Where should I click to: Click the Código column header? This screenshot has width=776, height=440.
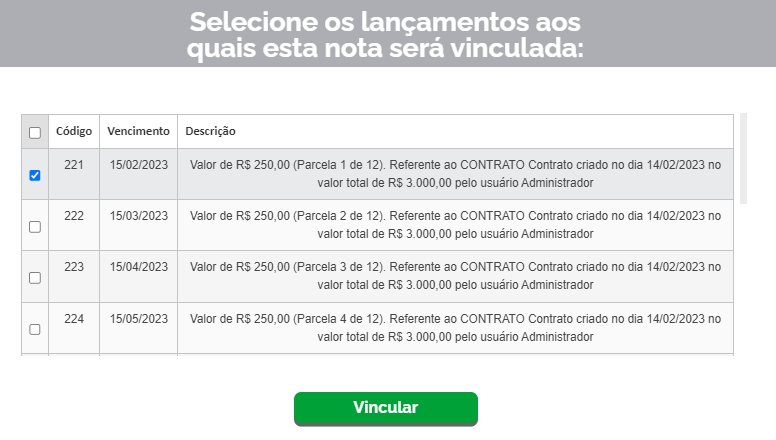click(x=74, y=131)
